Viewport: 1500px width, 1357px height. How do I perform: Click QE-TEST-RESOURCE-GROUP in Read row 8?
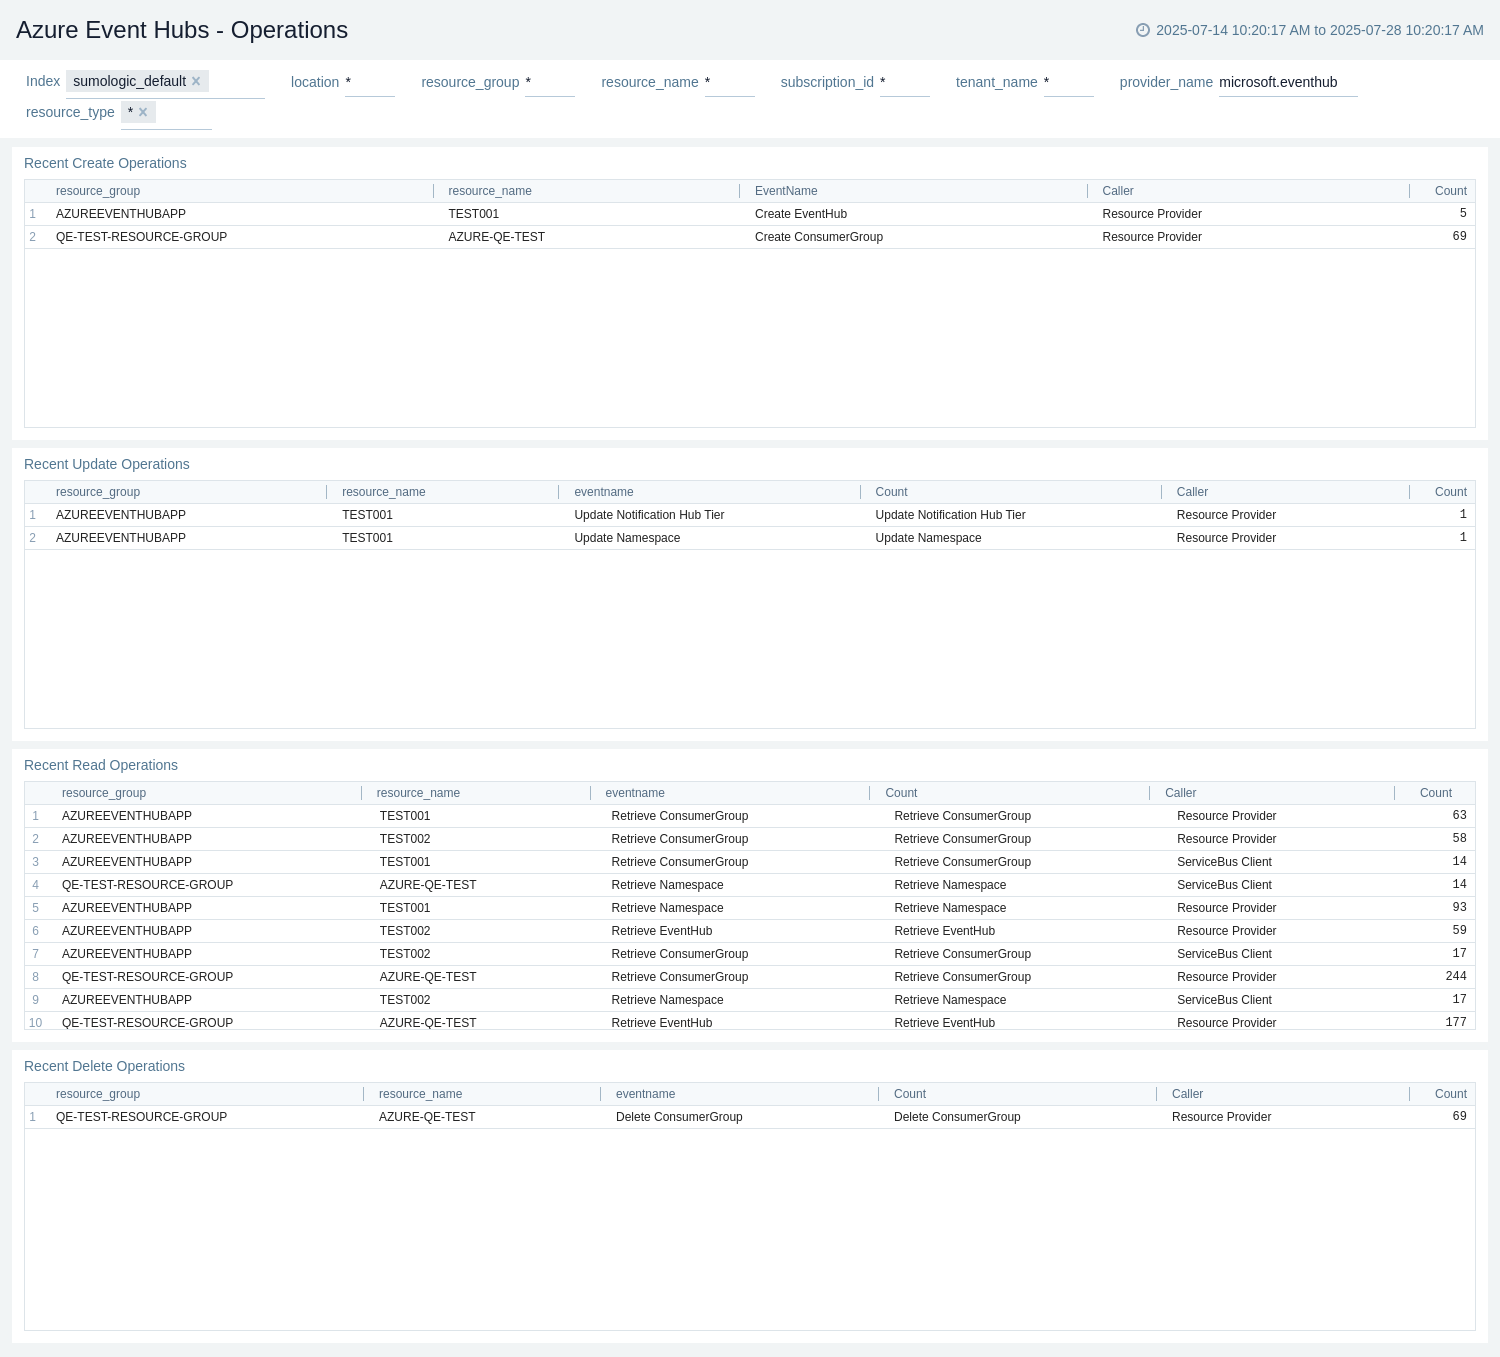pyautogui.click(x=147, y=977)
